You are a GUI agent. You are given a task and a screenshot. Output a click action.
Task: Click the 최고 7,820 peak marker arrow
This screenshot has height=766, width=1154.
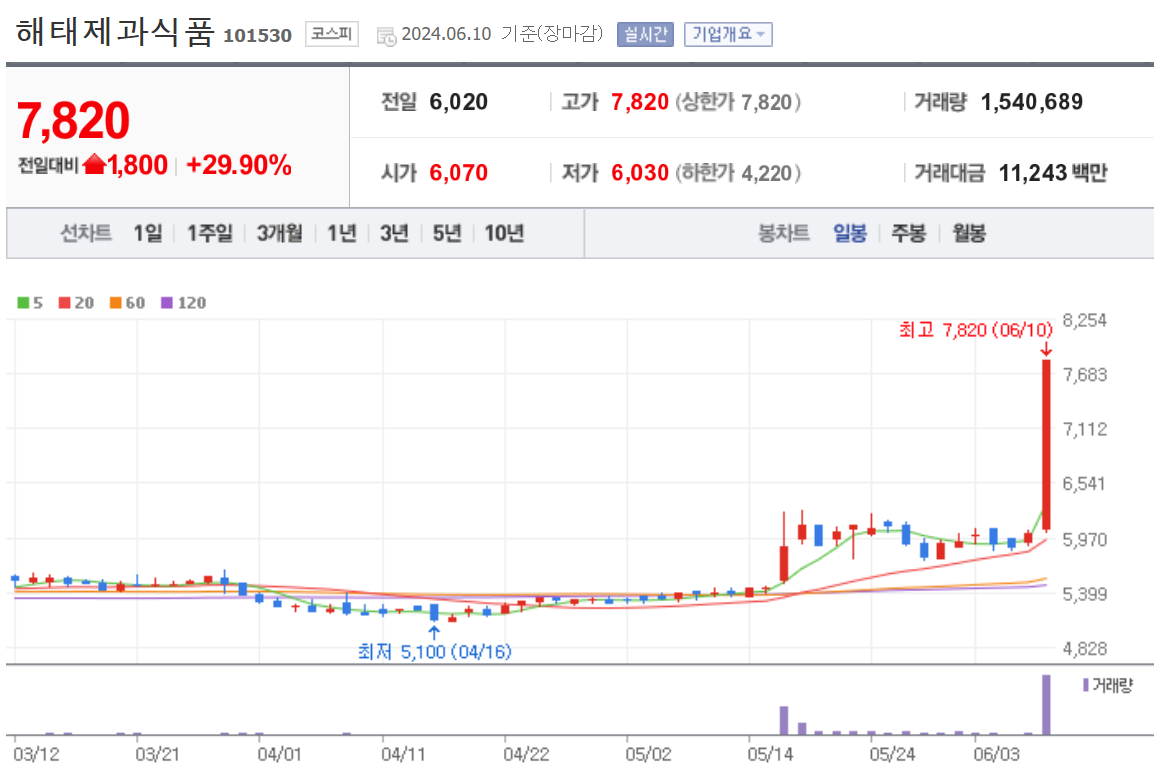[1046, 349]
